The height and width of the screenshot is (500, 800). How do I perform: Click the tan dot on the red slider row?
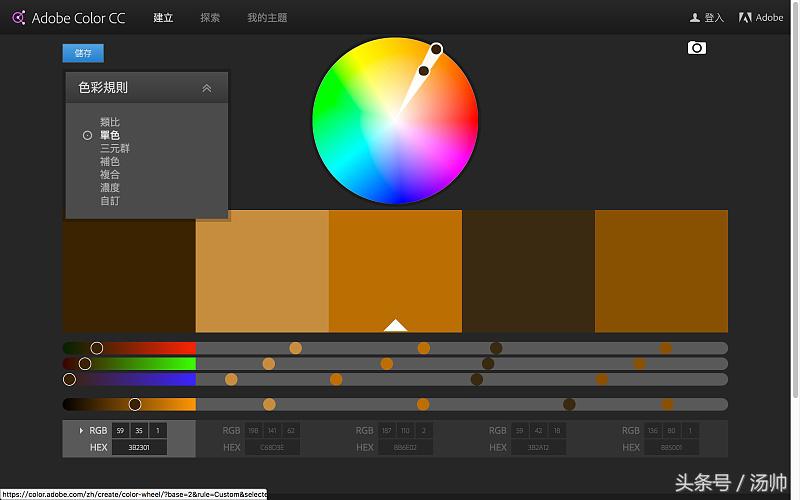[x=295, y=348]
